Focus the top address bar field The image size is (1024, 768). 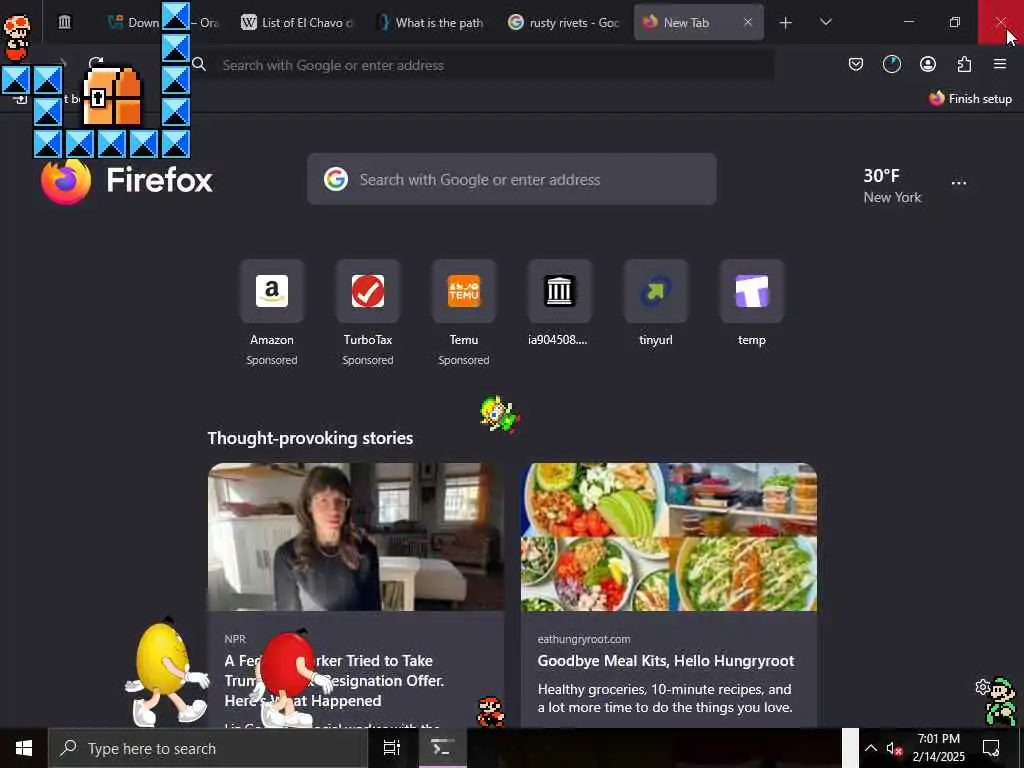[x=480, y=65]
